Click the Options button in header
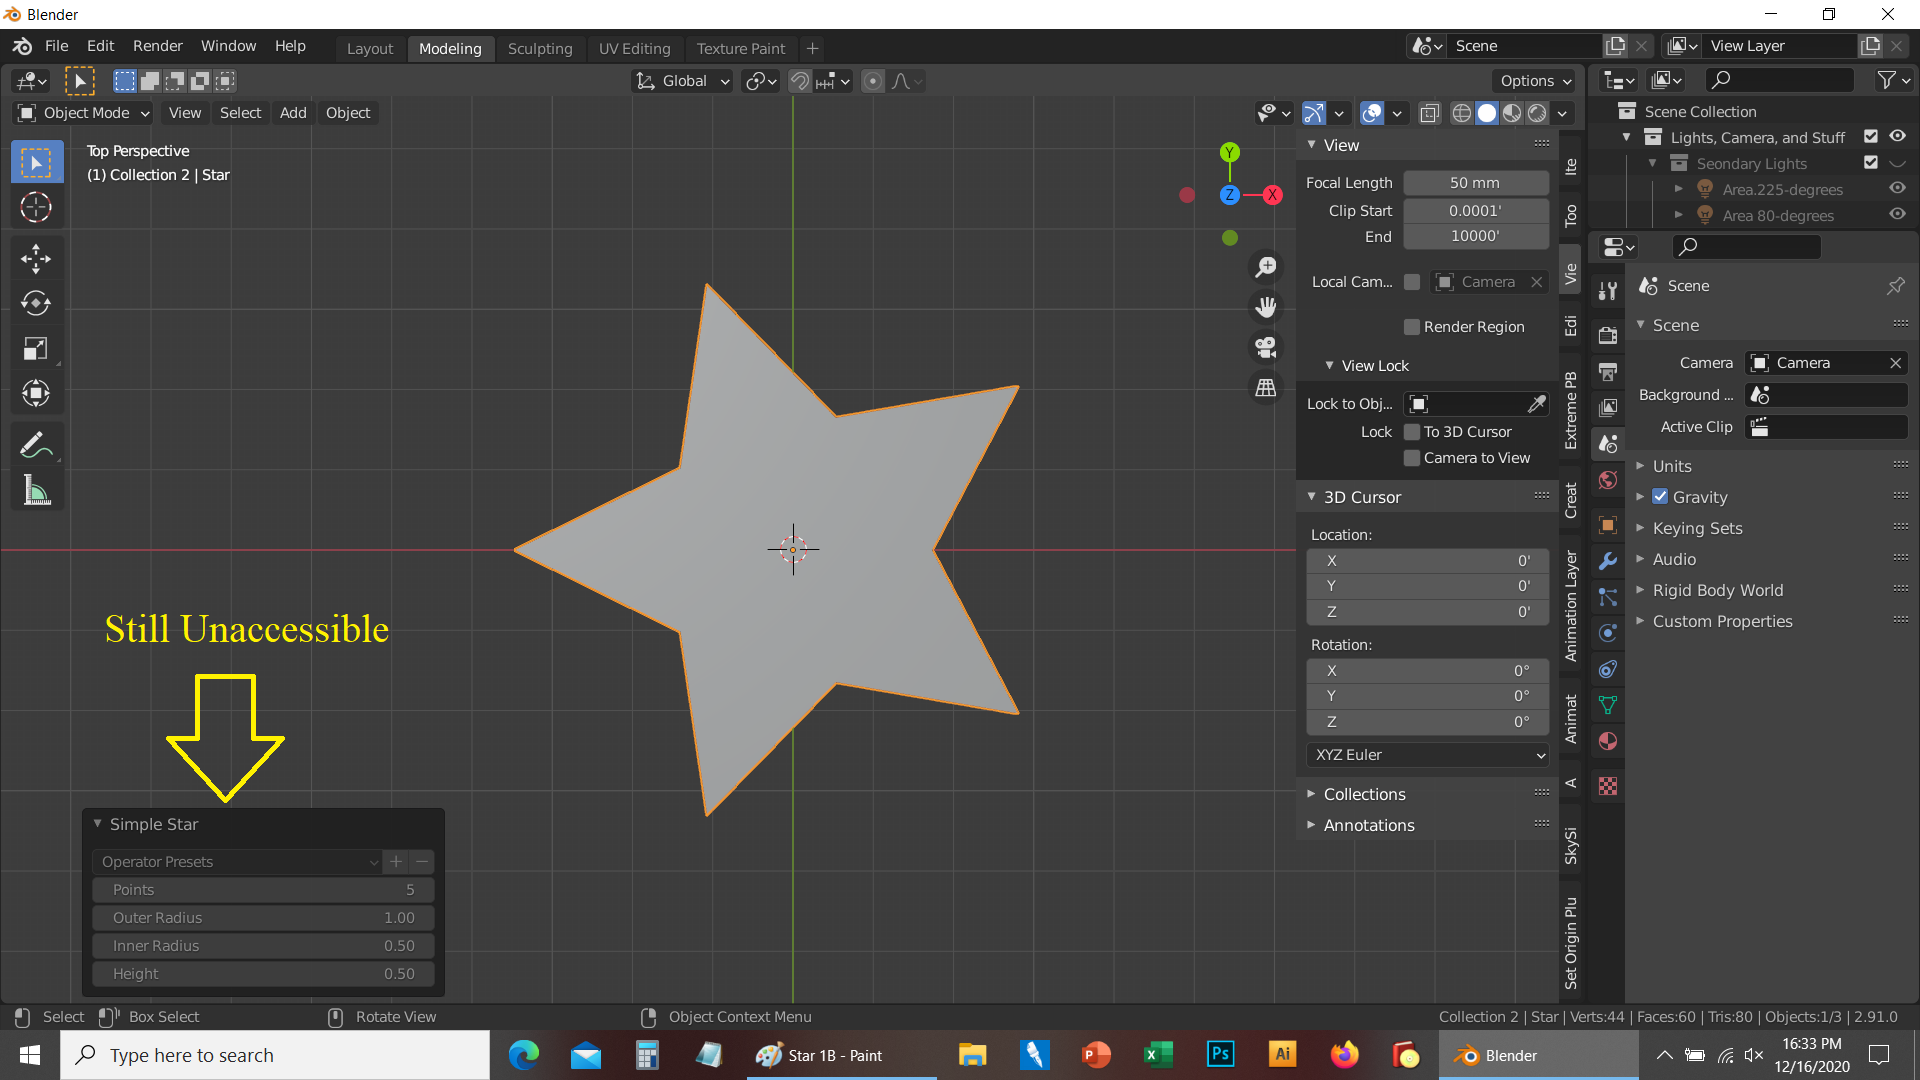This screenshot has width=1920, height=1080. [1535, 81]
